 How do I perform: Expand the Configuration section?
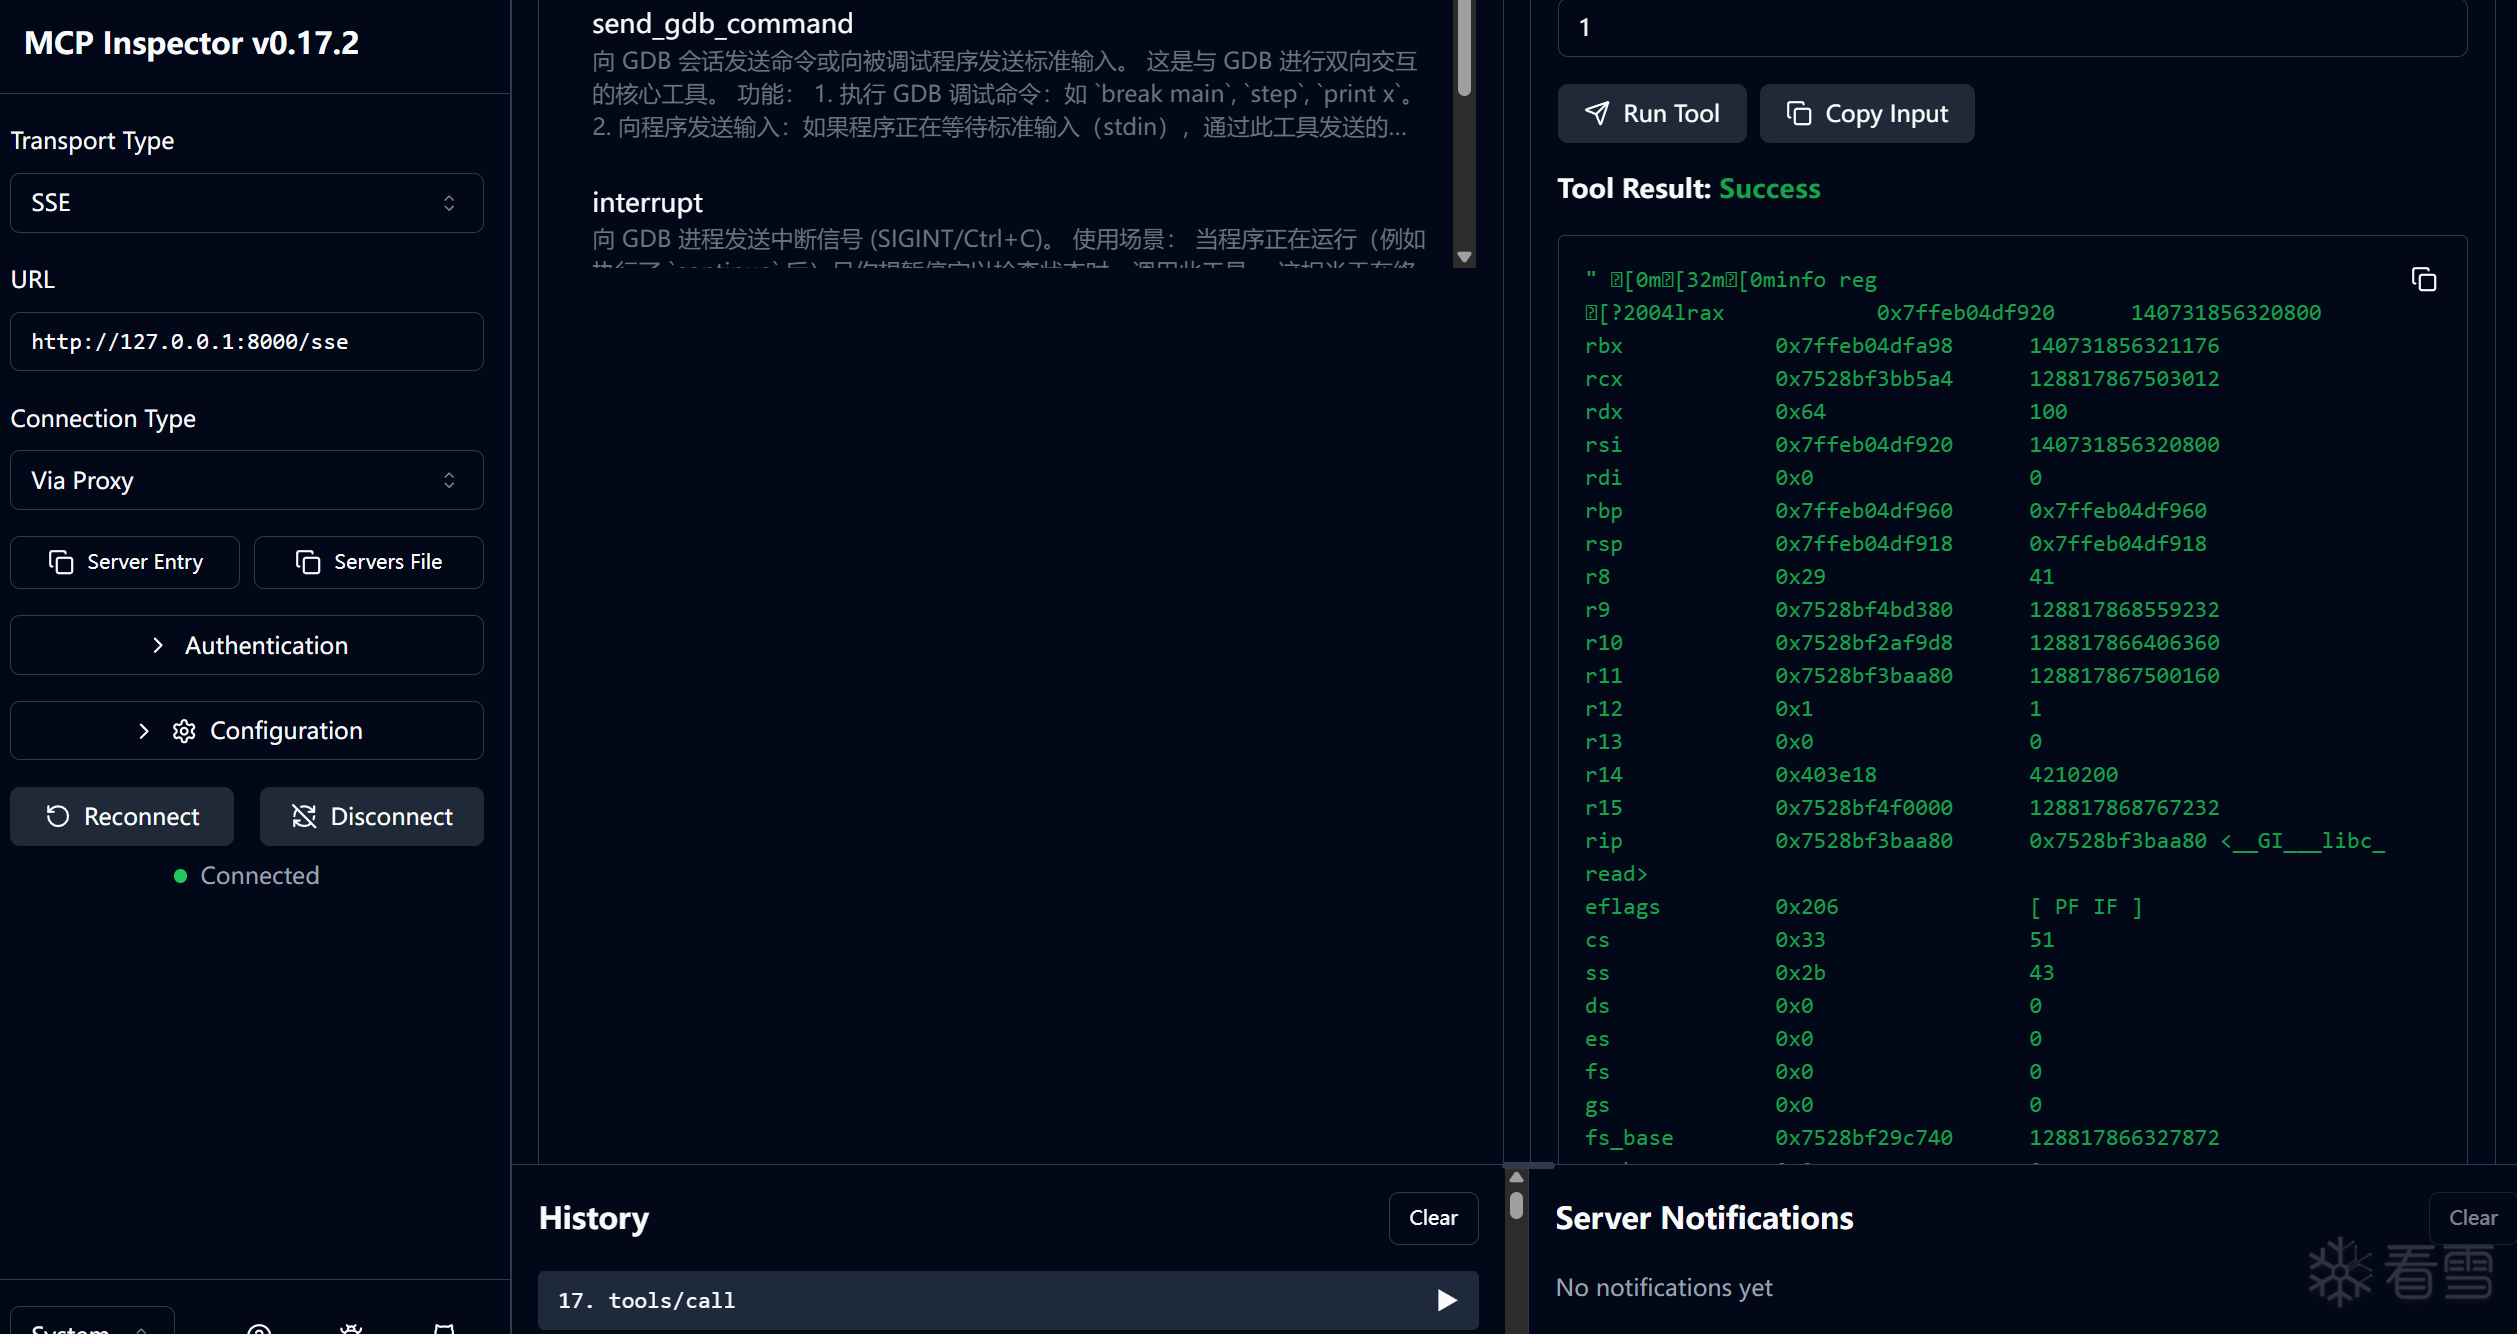(246, 731)
